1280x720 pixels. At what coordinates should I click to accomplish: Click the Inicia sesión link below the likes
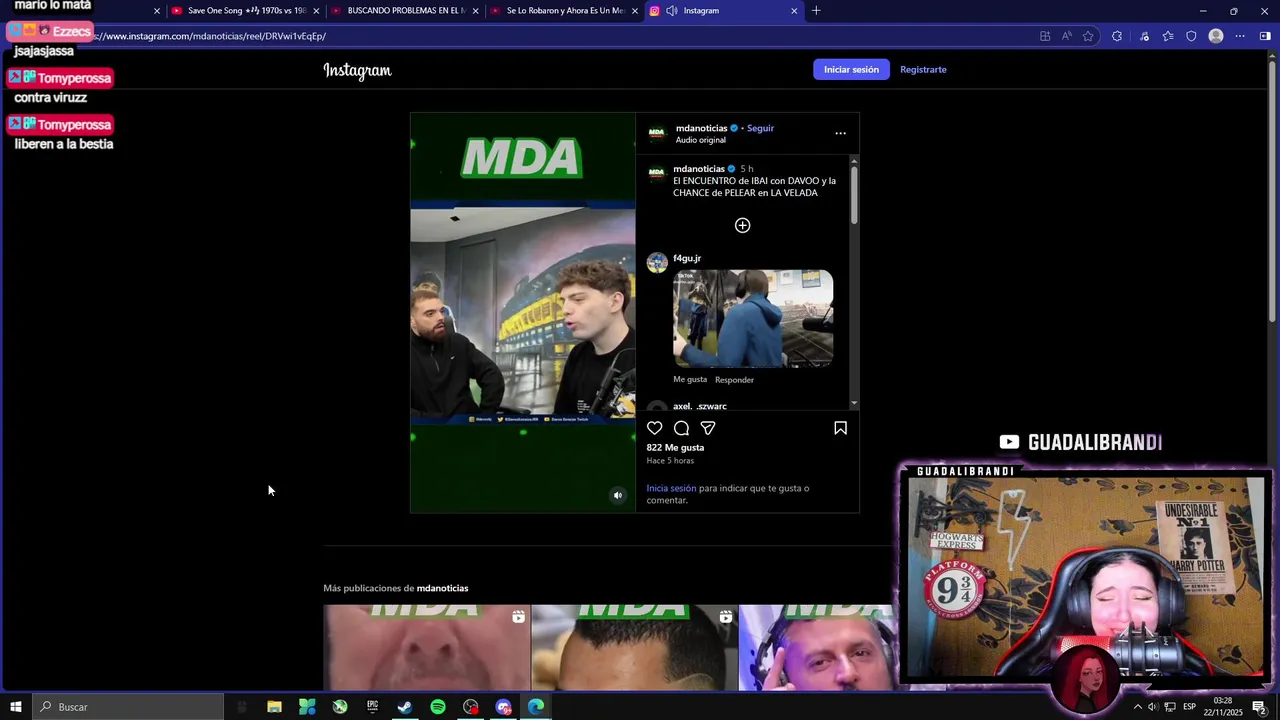[671, 488]
